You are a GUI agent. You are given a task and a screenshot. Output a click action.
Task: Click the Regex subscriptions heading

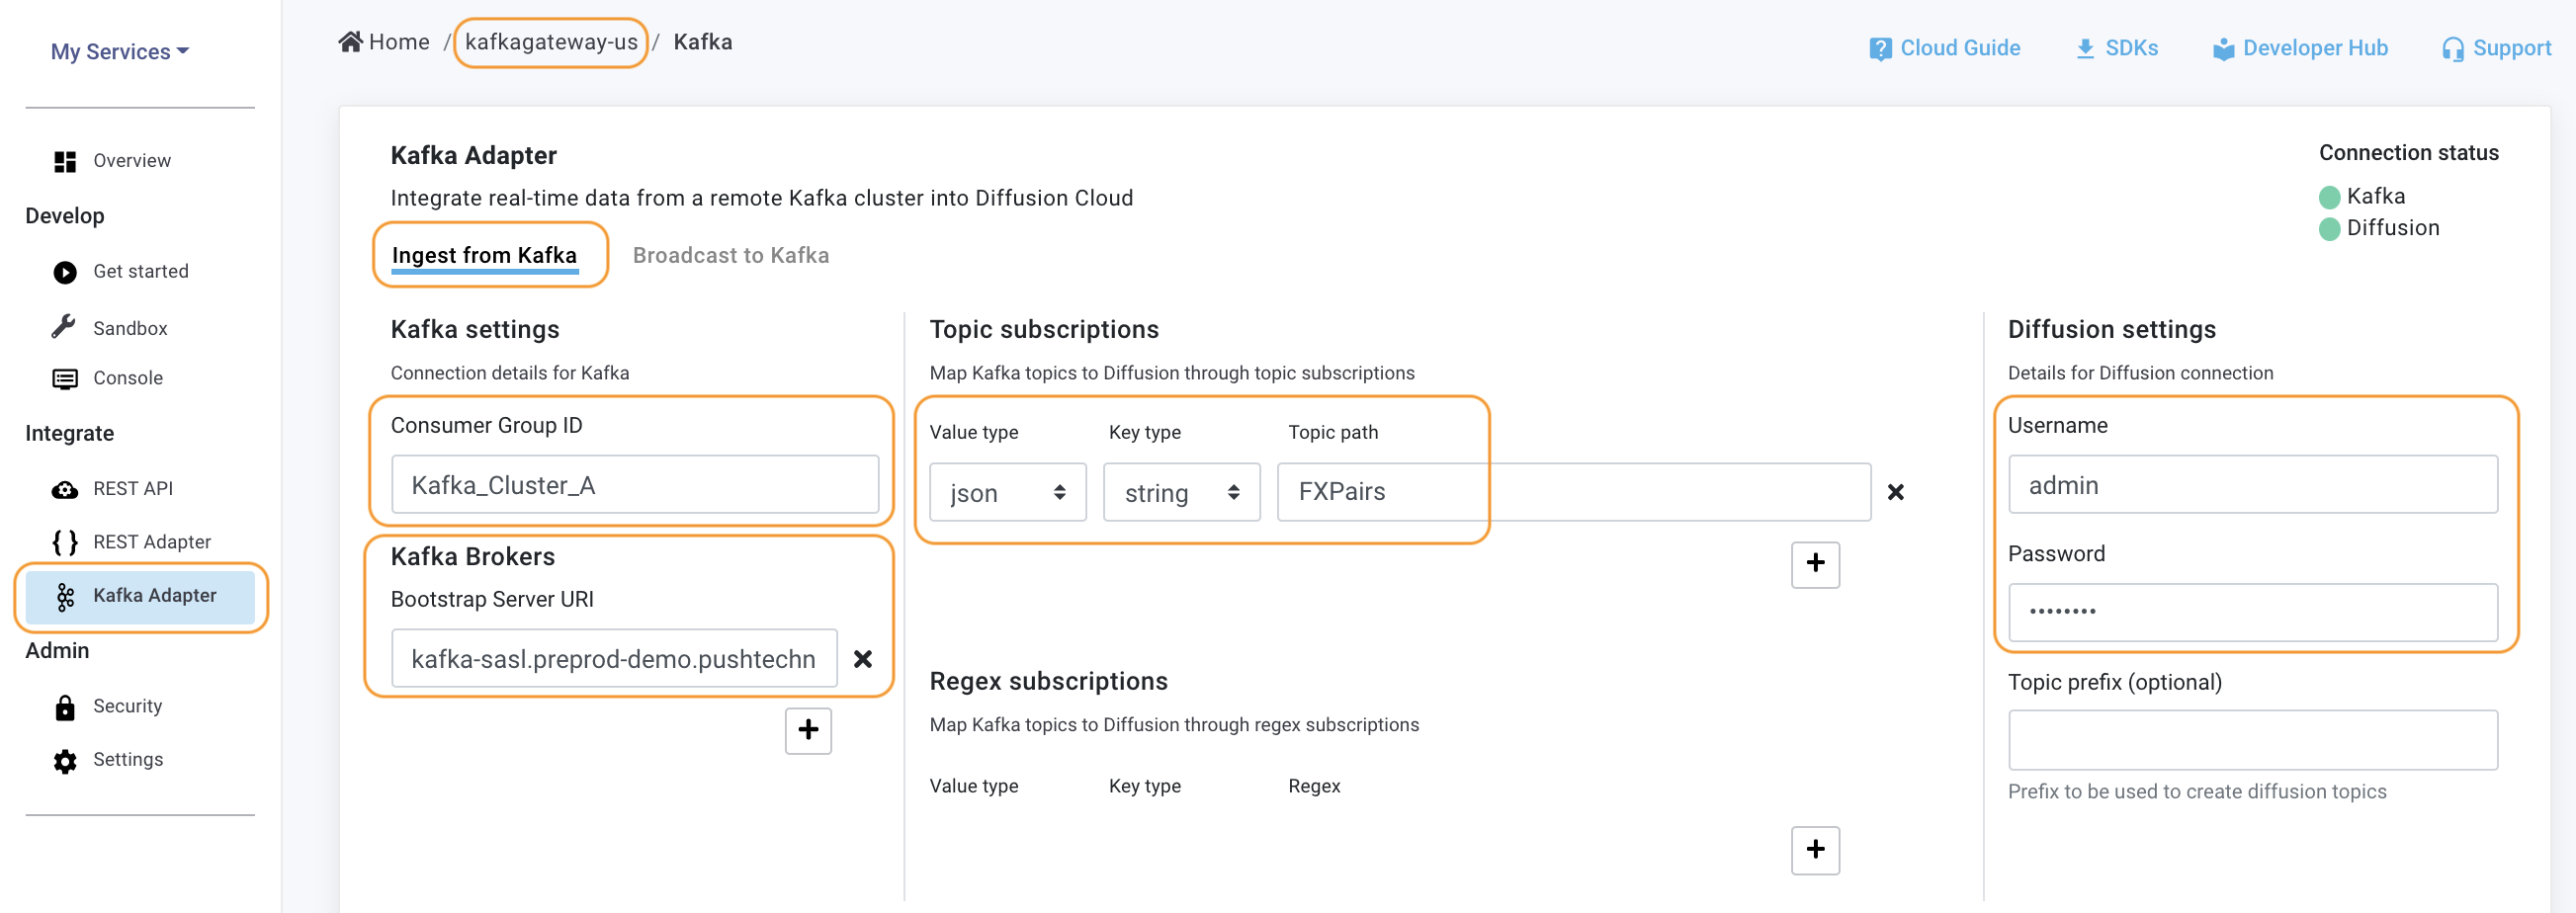tap(1048, 682)
